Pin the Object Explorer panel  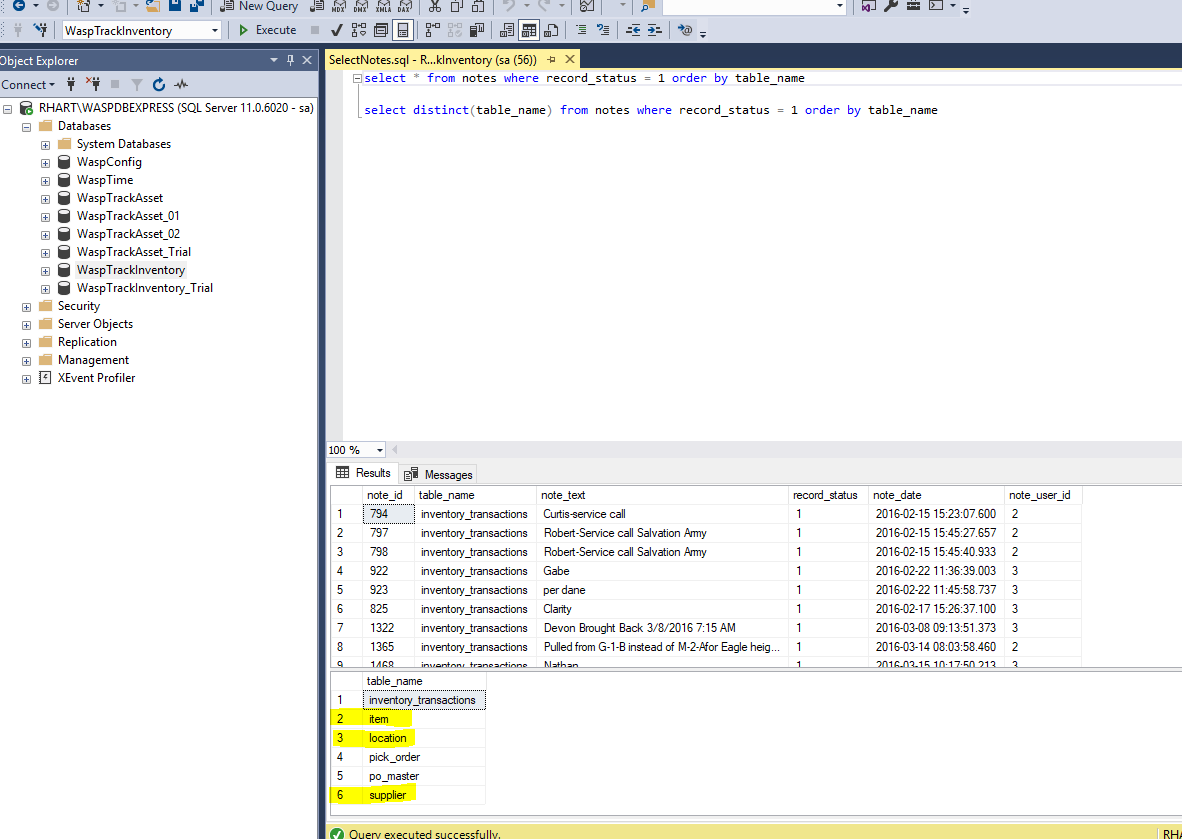(x=289, y=60)
